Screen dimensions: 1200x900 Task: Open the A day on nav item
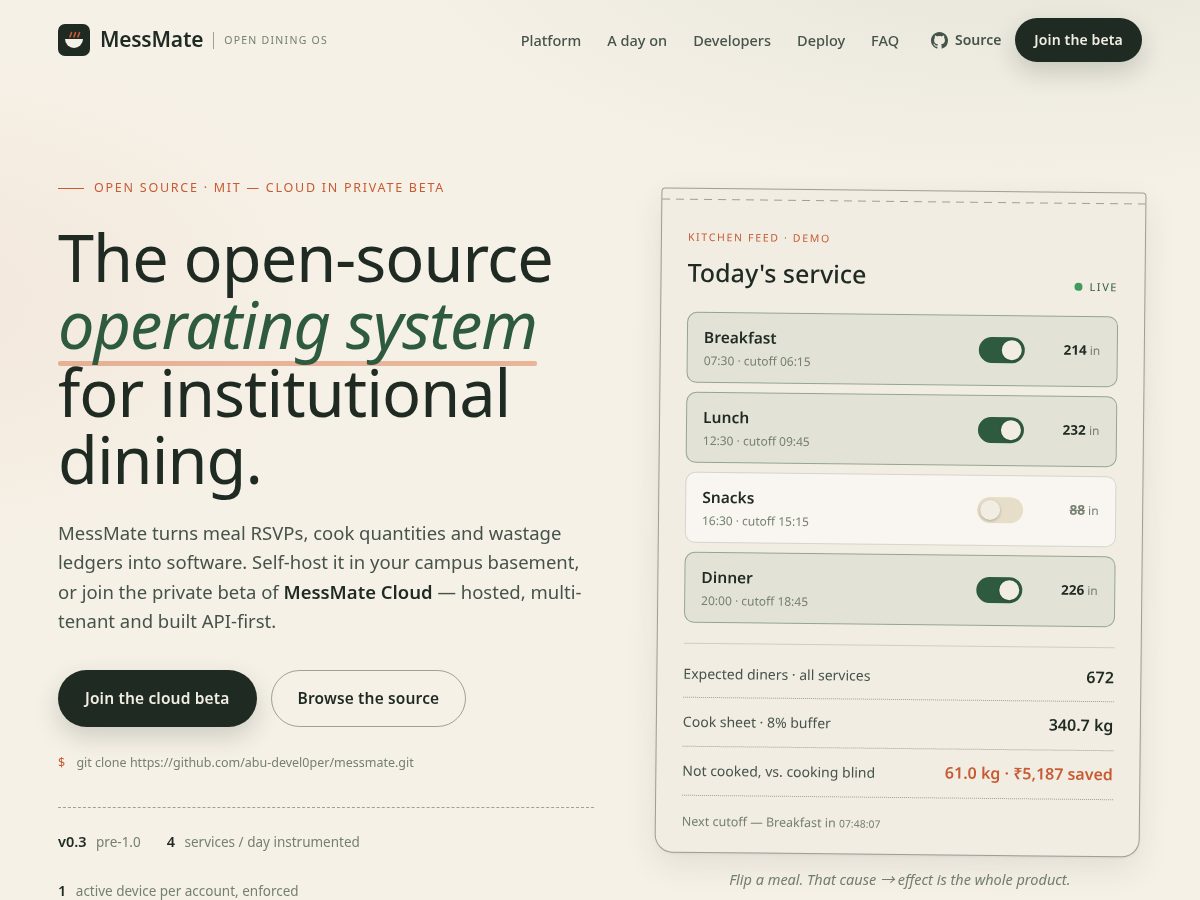(x=637, y=41)
